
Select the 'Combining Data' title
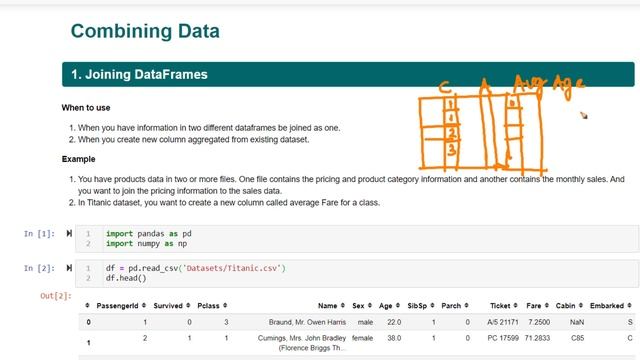point(145,31)
